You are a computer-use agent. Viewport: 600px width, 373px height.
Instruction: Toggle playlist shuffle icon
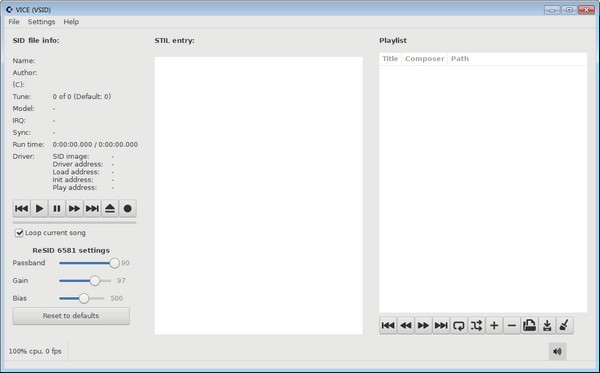click(476, 326)
